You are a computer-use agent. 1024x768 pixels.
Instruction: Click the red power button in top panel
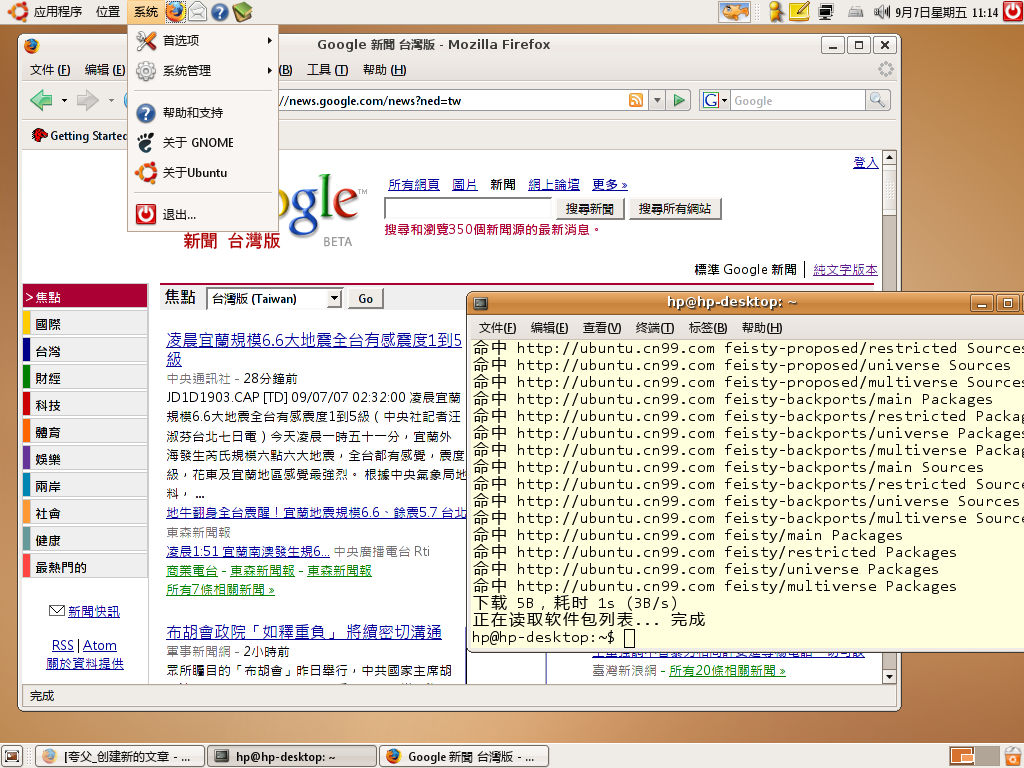pyautogui.click(x=1013, y=12)
